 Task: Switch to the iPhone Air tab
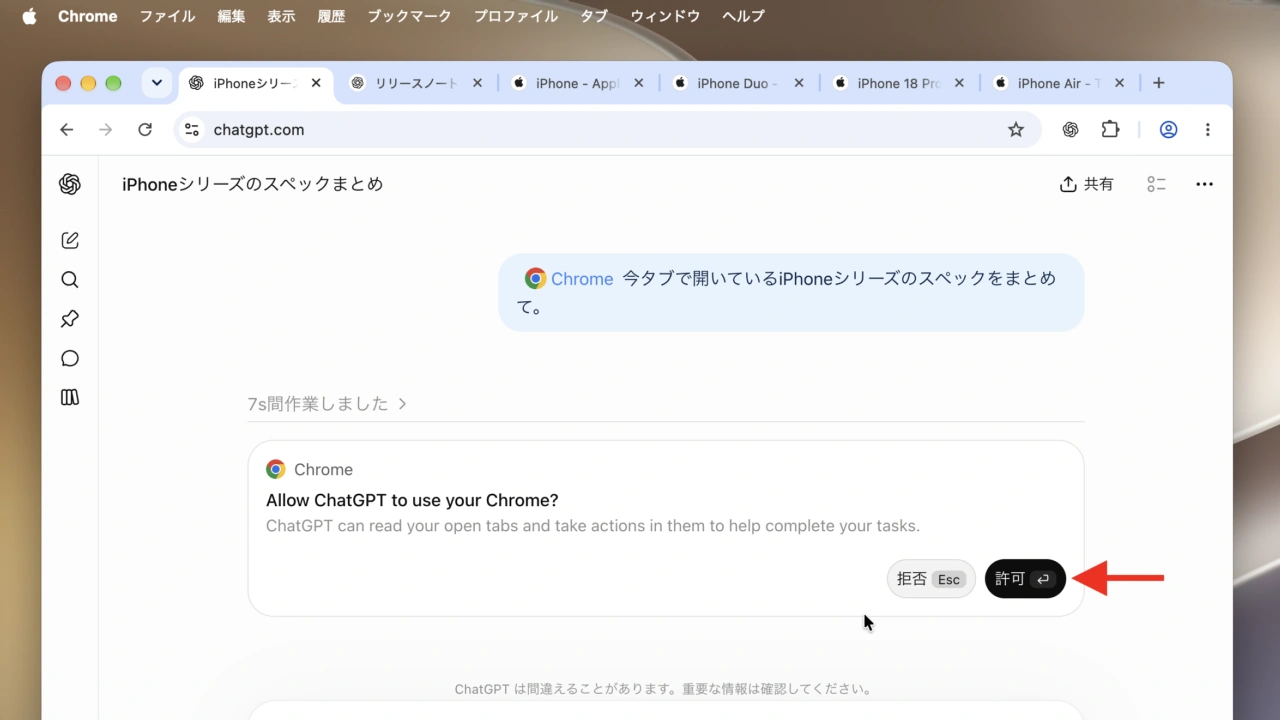click(1060, 83)
